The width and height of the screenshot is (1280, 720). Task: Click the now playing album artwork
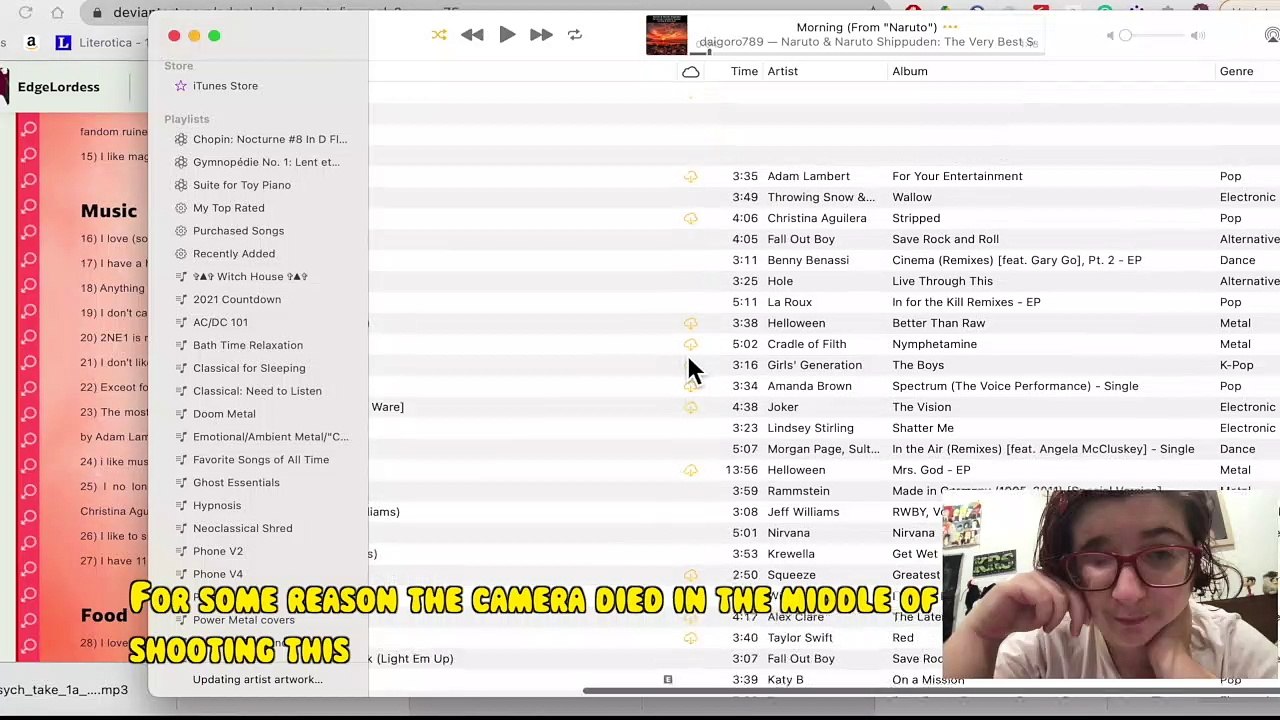pos(666,35)
